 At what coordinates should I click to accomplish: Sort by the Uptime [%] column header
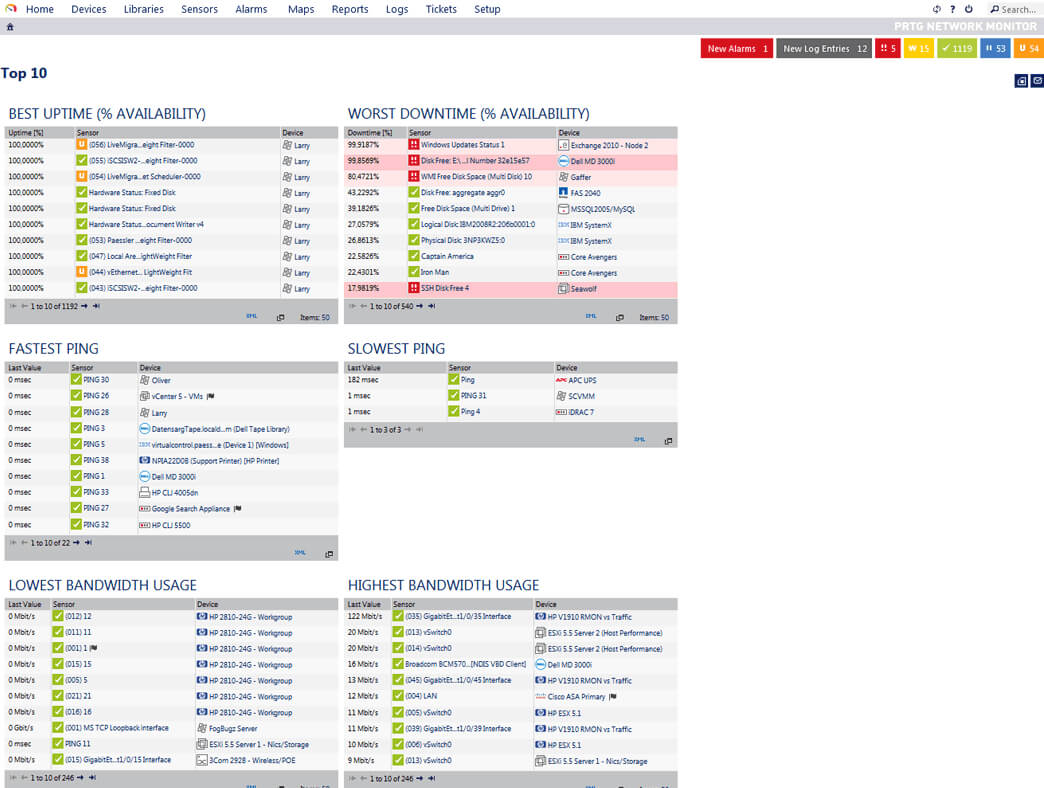point(26,132)
